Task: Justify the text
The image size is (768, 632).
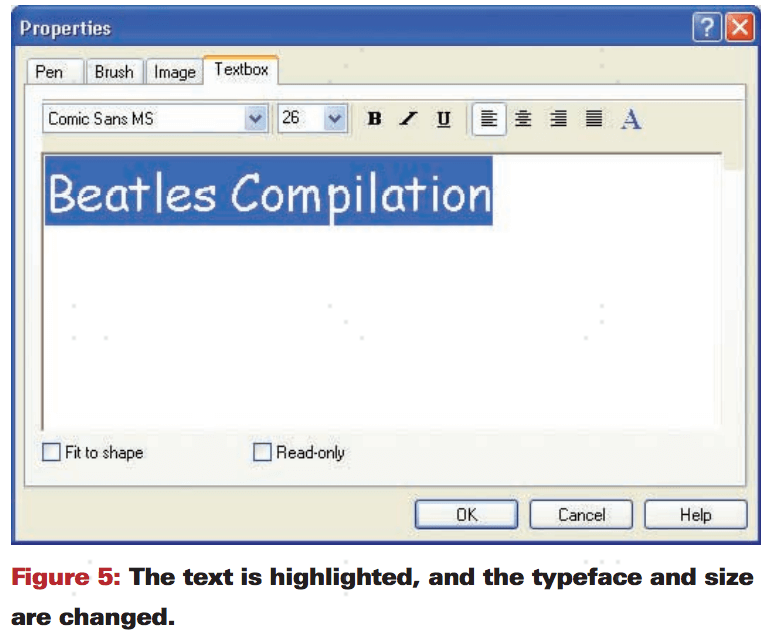Action: (594, 119)
